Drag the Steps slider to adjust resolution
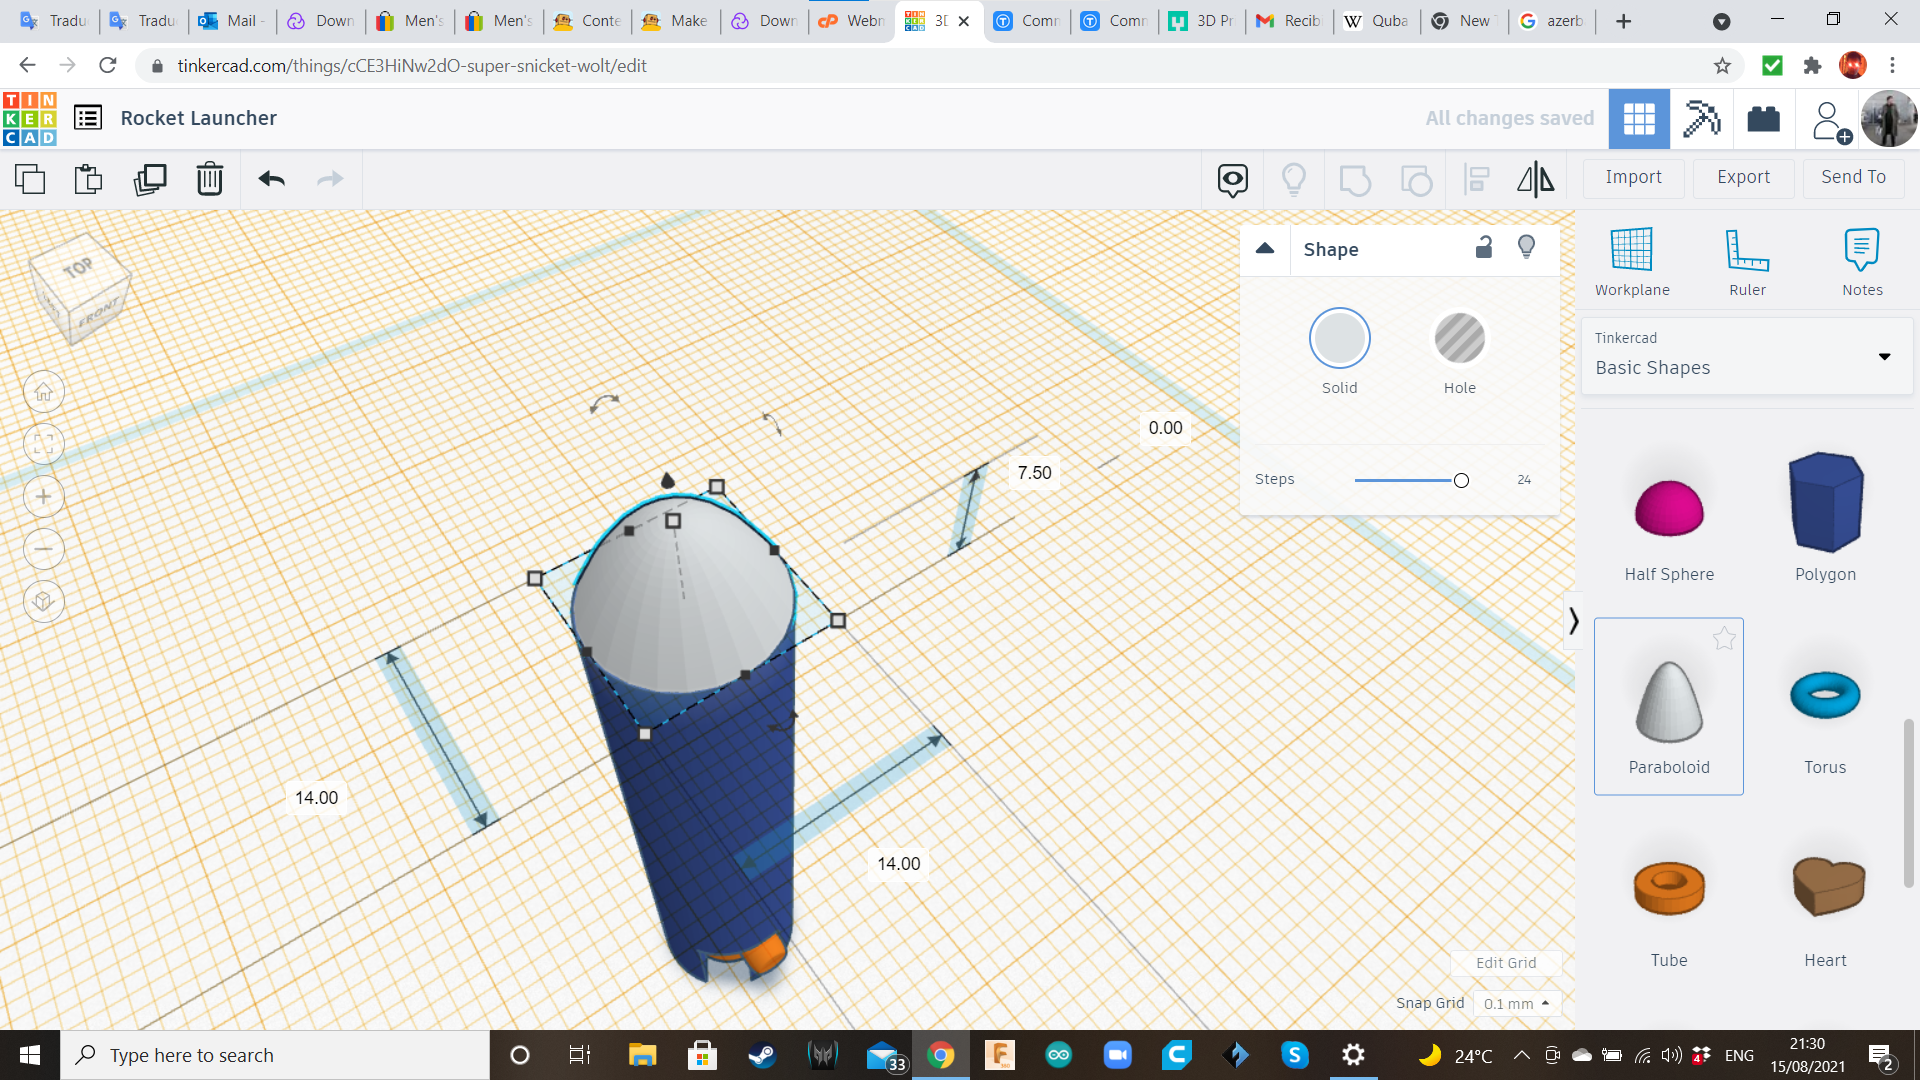The image size is (1920, 1080). 1461,477
